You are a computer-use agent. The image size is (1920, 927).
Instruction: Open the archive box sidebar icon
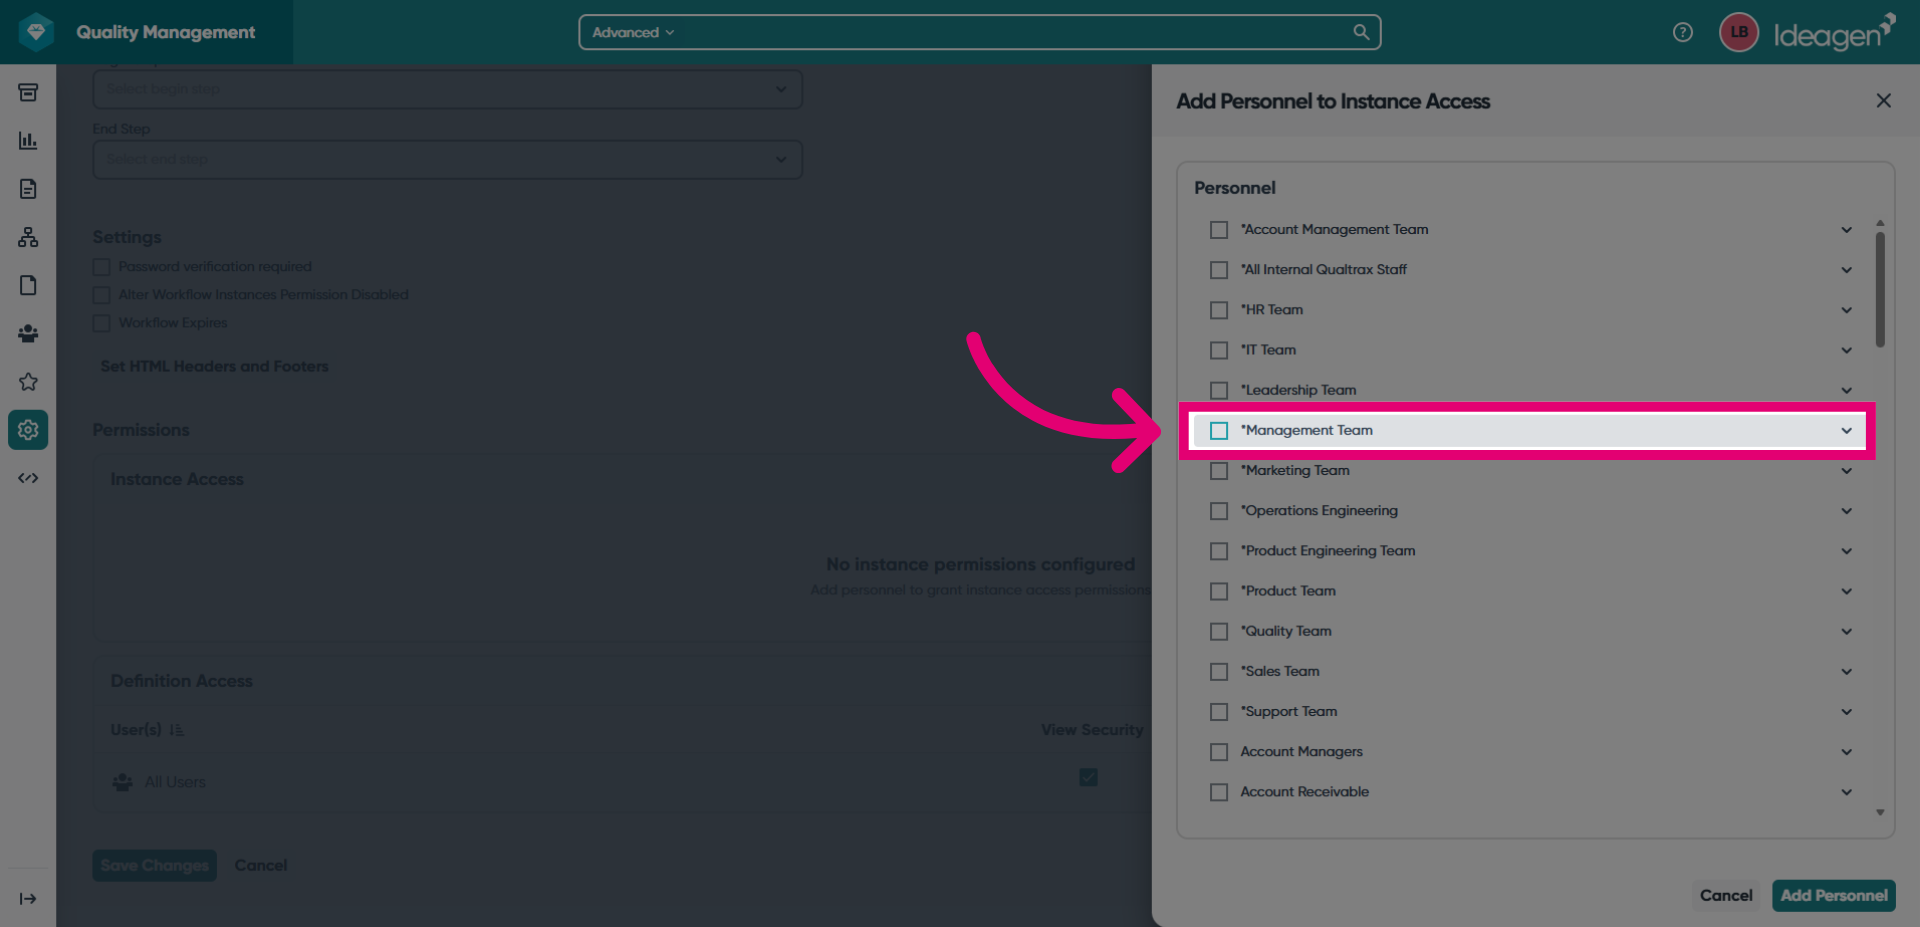28,93
